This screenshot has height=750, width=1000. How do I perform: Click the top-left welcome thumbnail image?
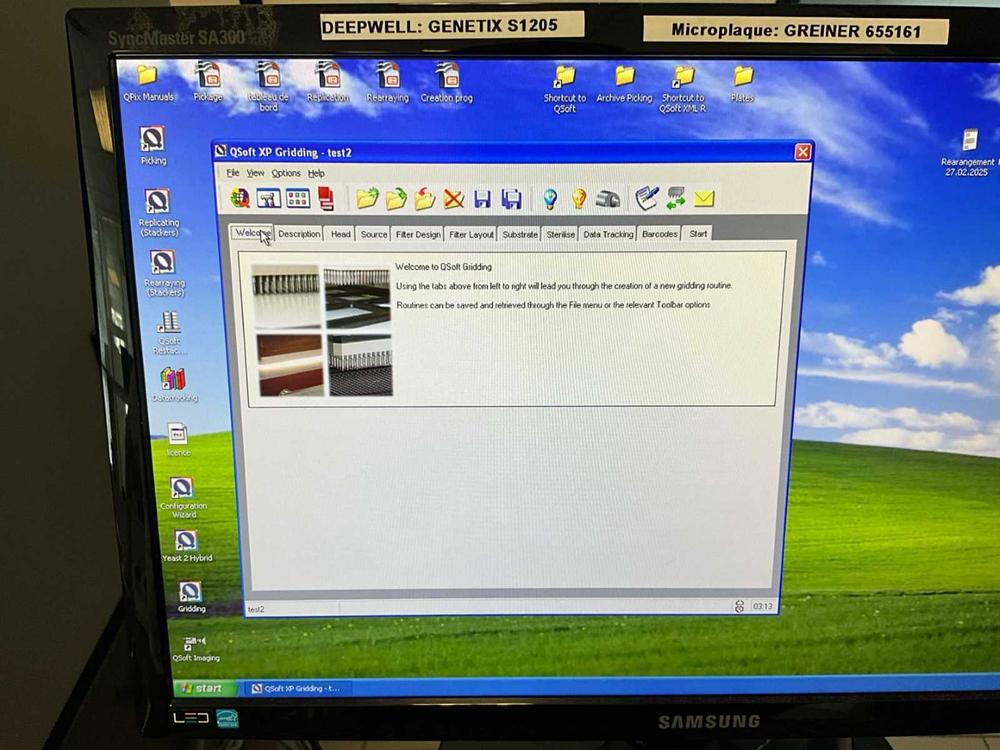[286, 296]
